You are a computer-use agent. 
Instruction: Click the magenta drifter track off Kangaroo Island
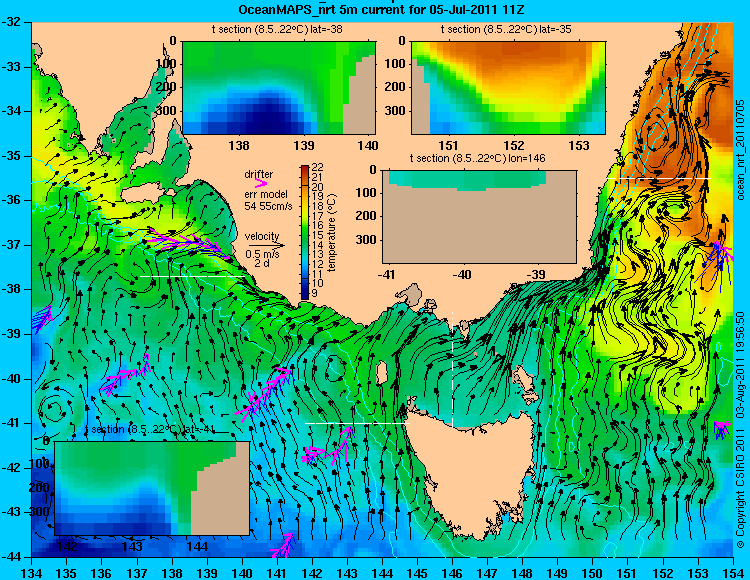(x=189, y=243)
